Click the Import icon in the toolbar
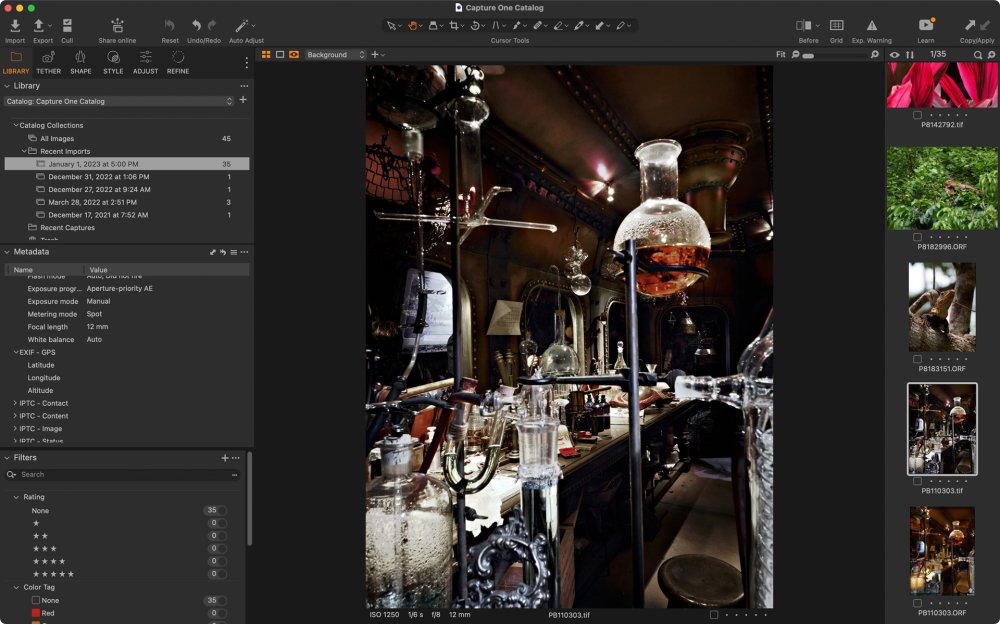 point(15,25)
